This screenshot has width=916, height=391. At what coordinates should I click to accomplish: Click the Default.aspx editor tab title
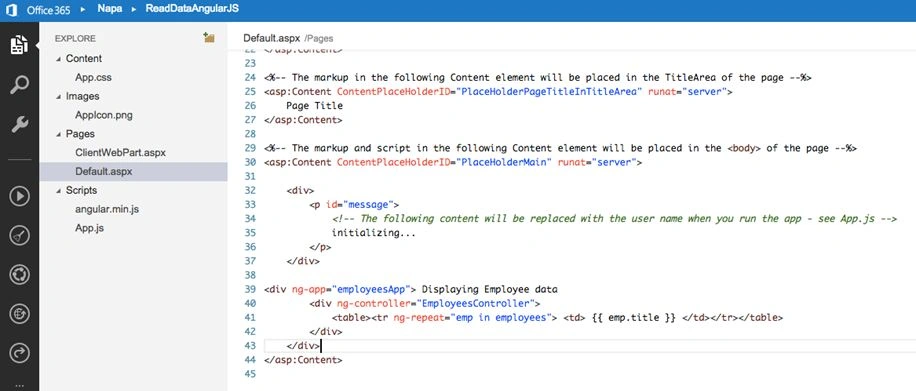[x=272, y=38]
